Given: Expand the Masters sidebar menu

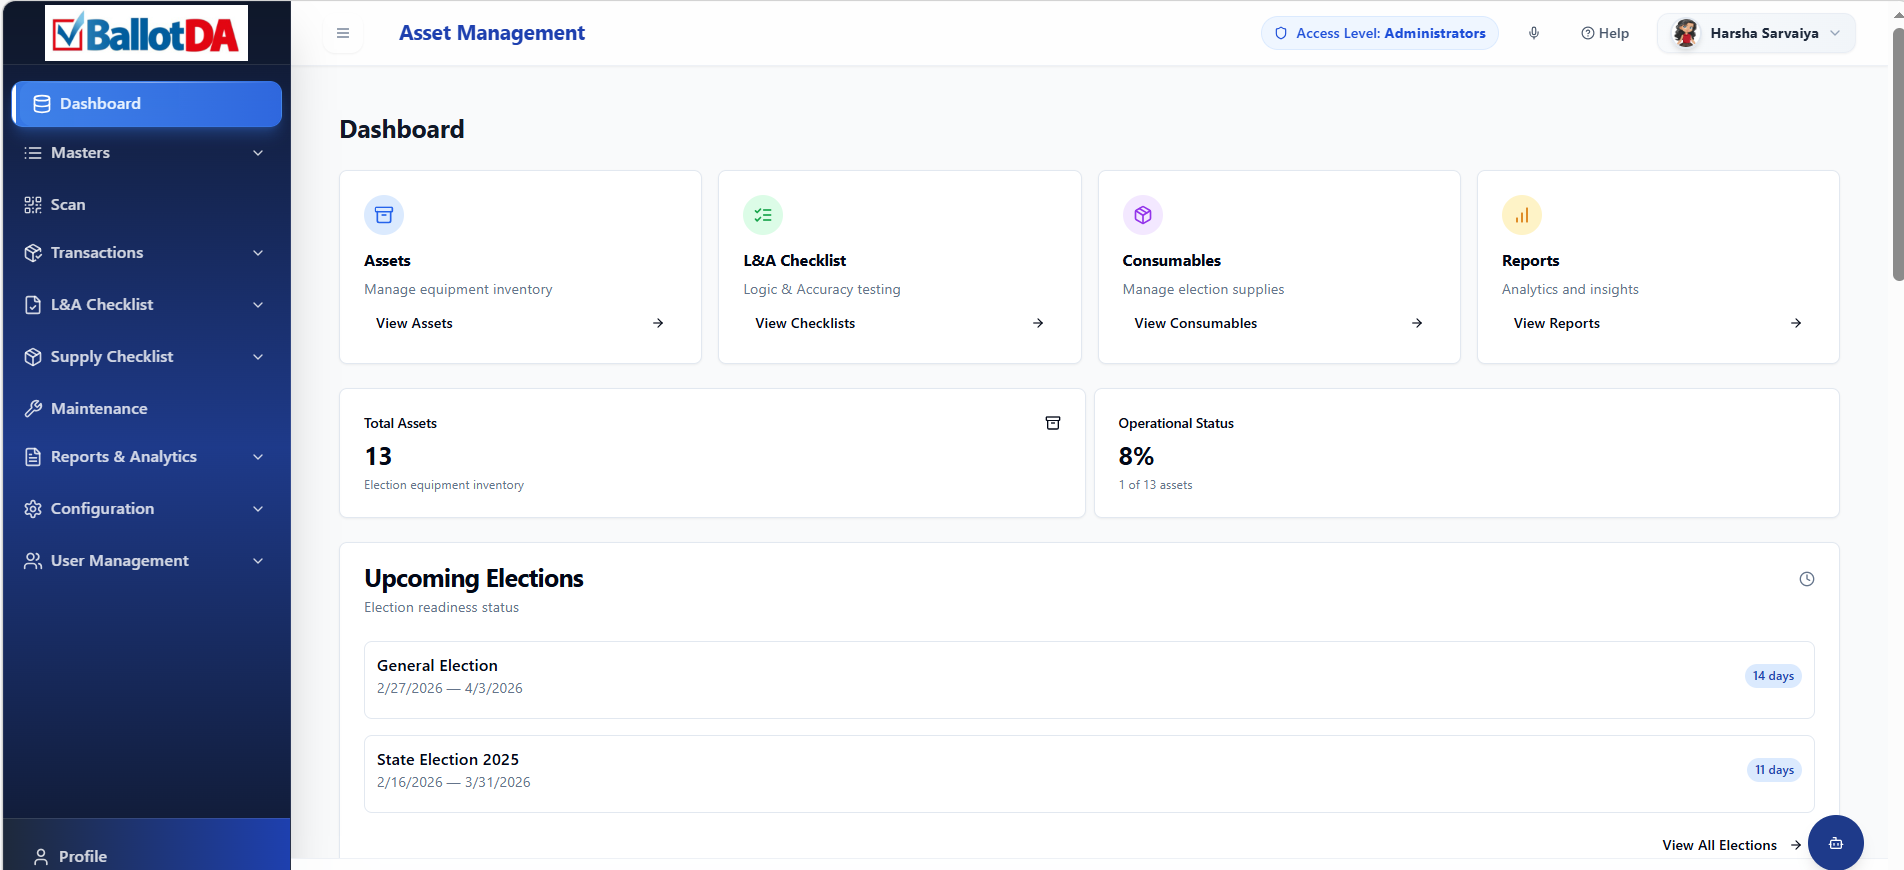Looking at the screenshot, I should [146, 153].
